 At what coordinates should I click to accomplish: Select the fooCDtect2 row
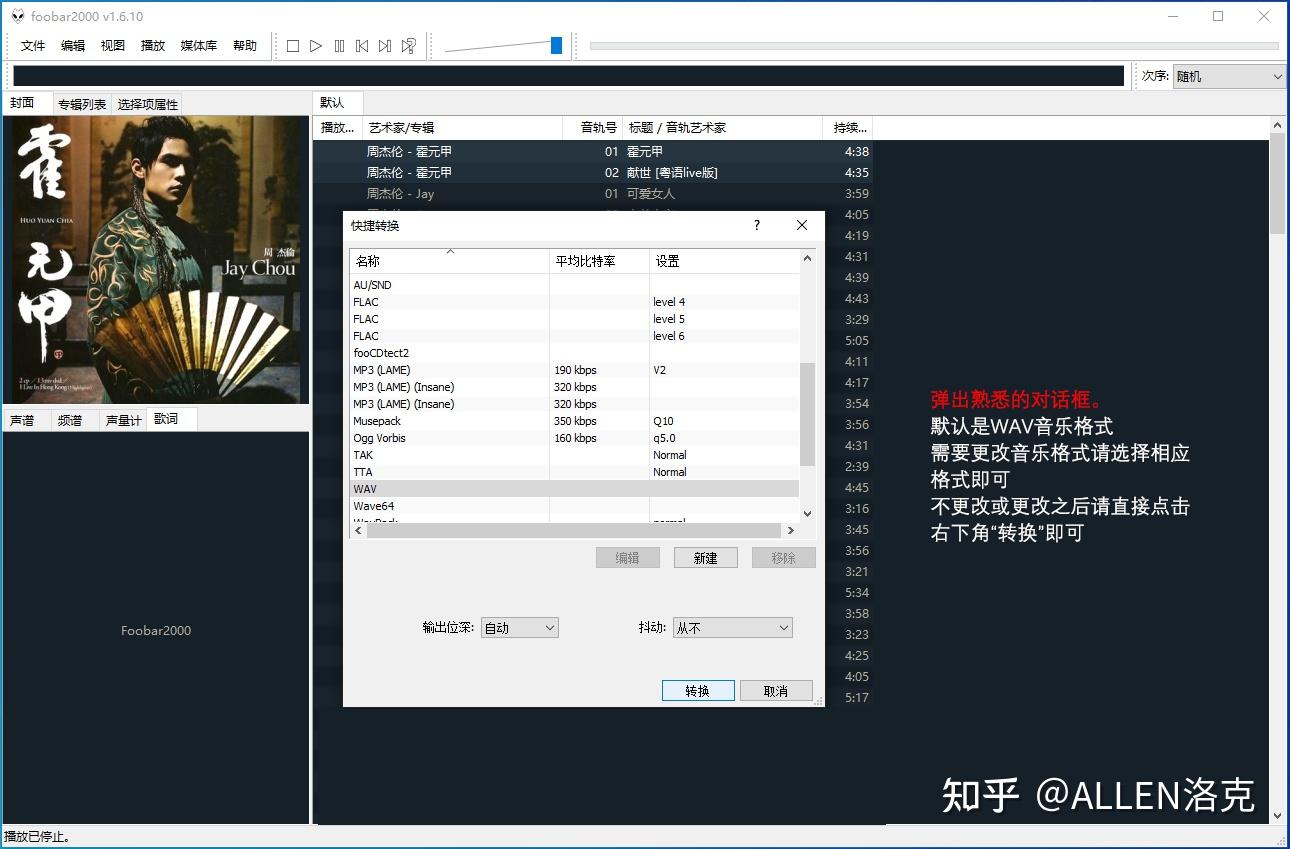[x=575, y=353]
